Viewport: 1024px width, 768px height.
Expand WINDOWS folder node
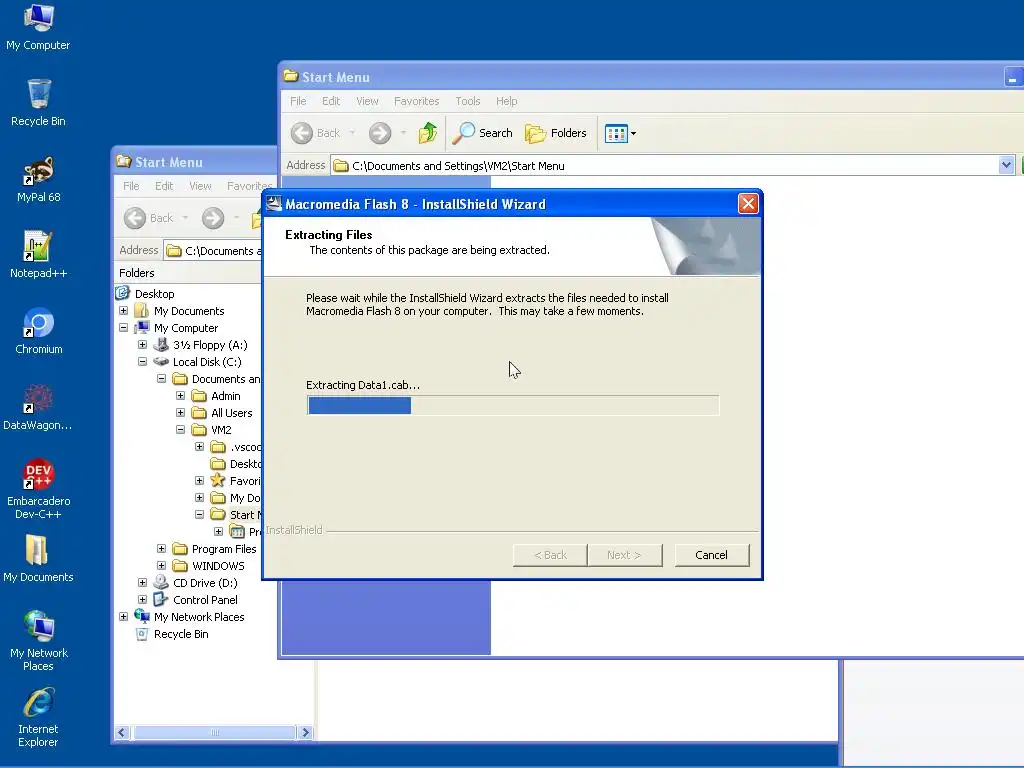pos(161,566)
